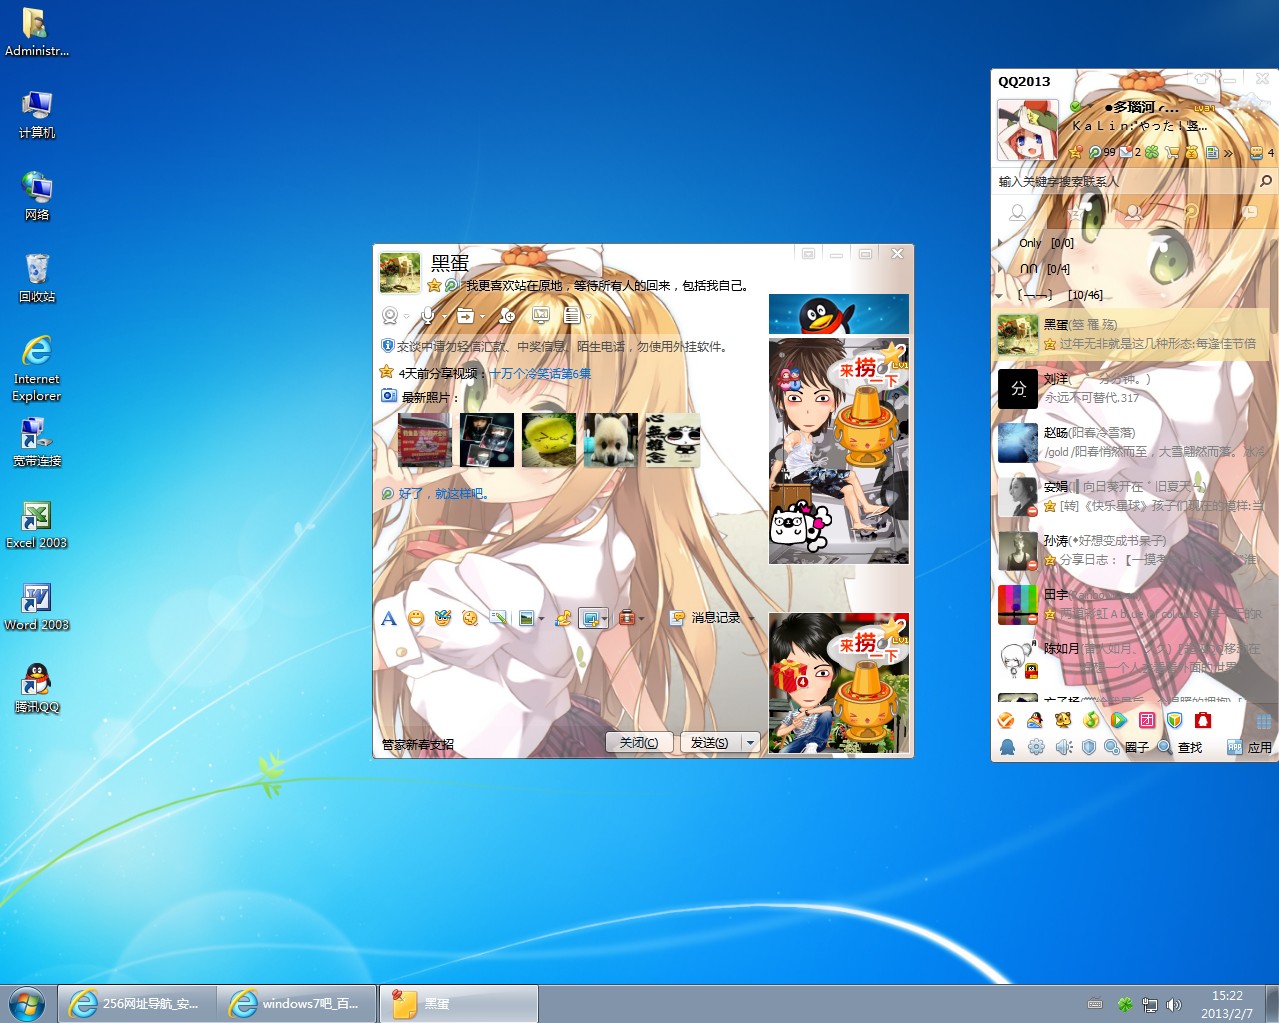Open the red toolbox icon in chat
1279x1023 pixels.
pos(626,618)
